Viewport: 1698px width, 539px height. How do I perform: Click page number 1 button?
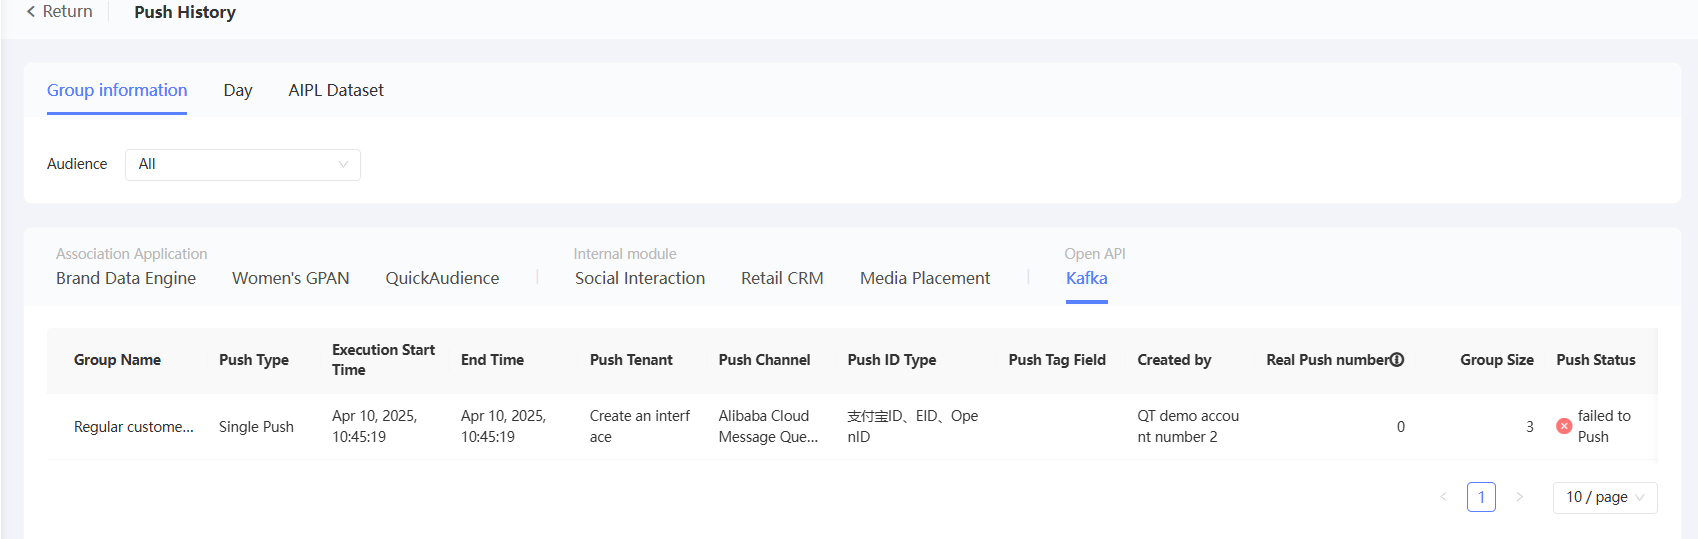pos(1481,497)
